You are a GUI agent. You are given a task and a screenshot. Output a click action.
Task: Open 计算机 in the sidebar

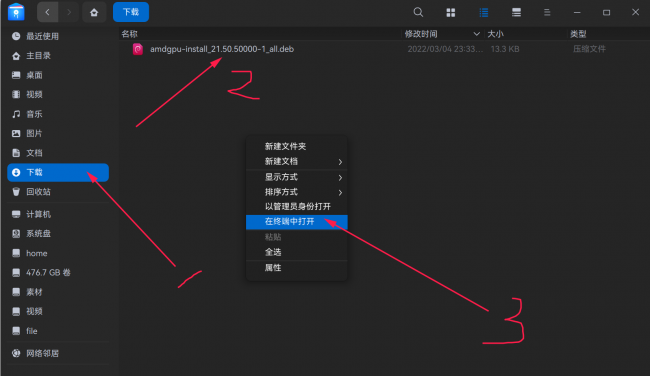click(58, 214)
